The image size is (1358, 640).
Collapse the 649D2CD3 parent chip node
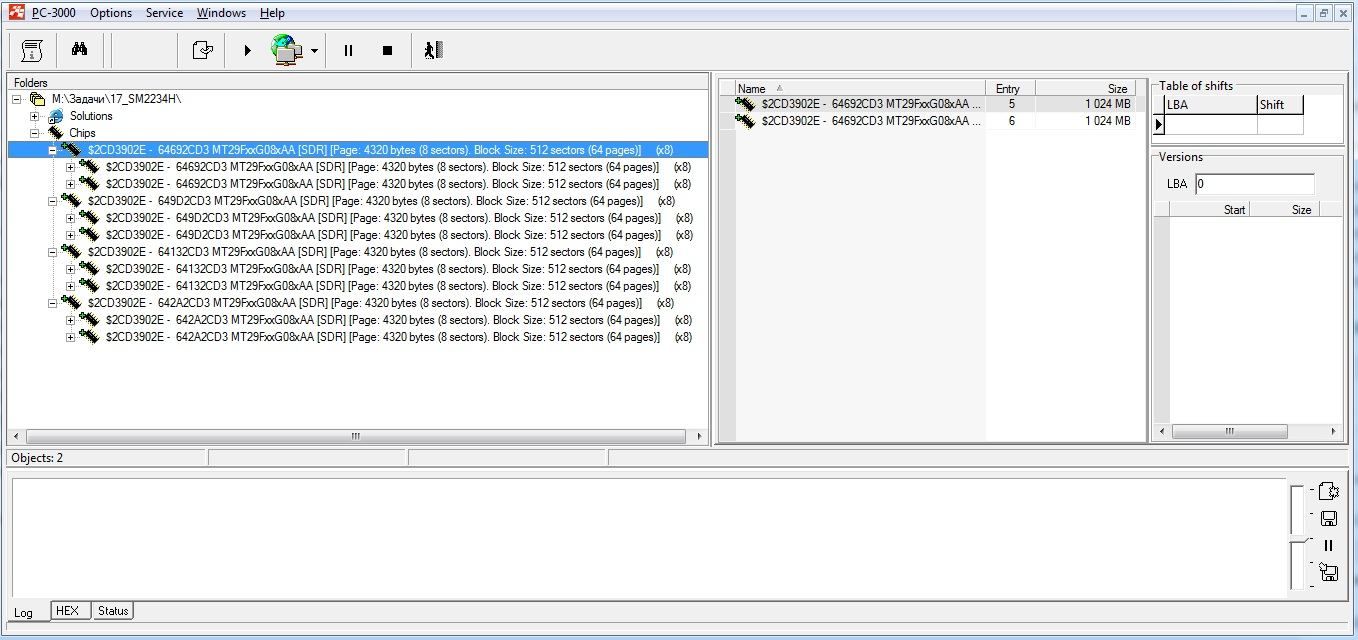click(53, 201)
